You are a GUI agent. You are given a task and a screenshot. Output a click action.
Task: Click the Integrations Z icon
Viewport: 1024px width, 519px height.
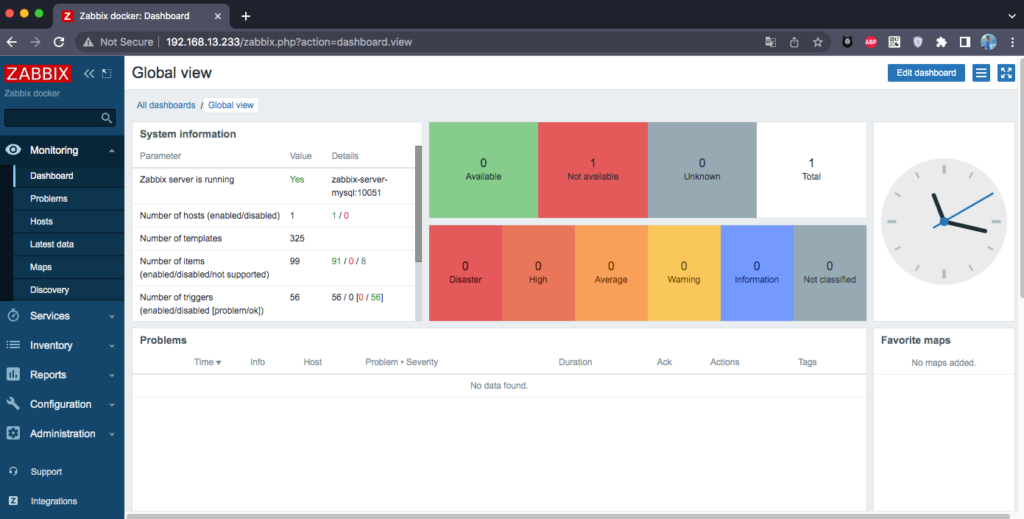[x=14, y=501]
